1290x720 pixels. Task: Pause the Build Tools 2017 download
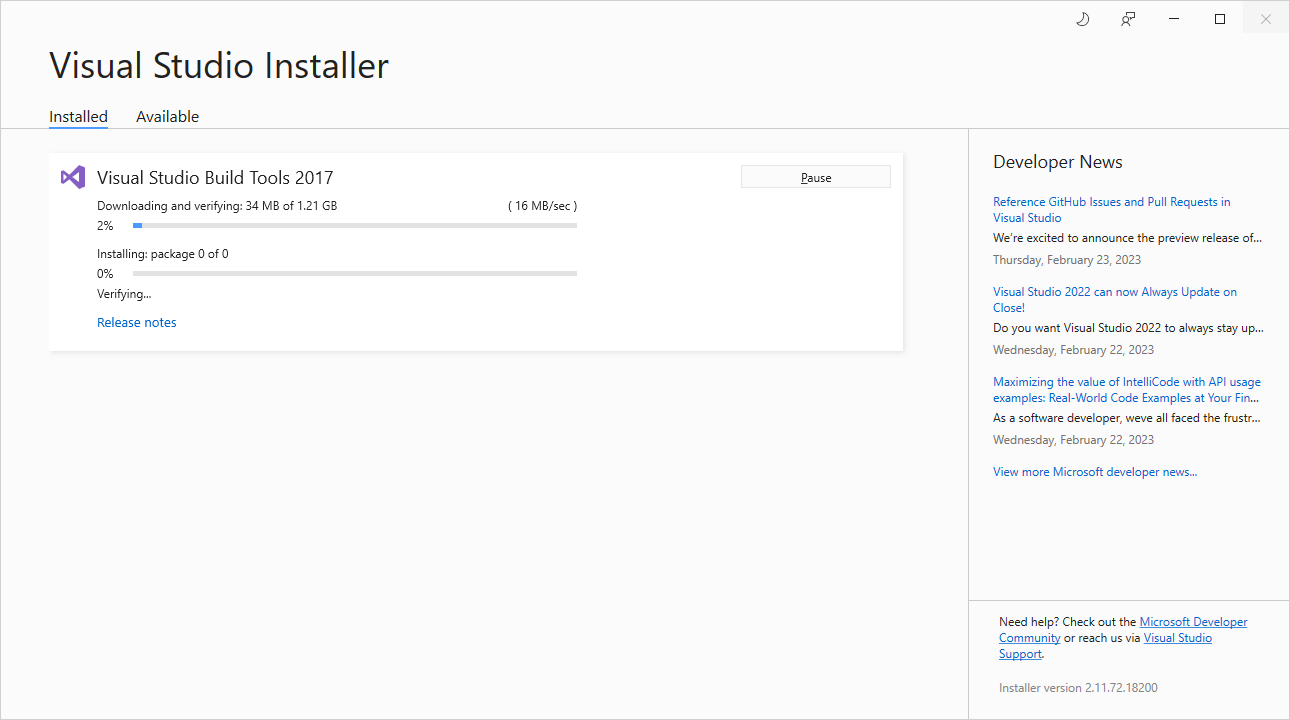(x=816, y=177)
